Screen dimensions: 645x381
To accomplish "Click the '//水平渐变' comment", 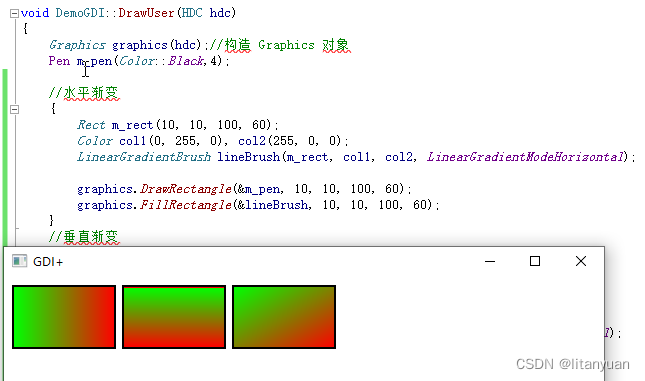I will [84, 93].
